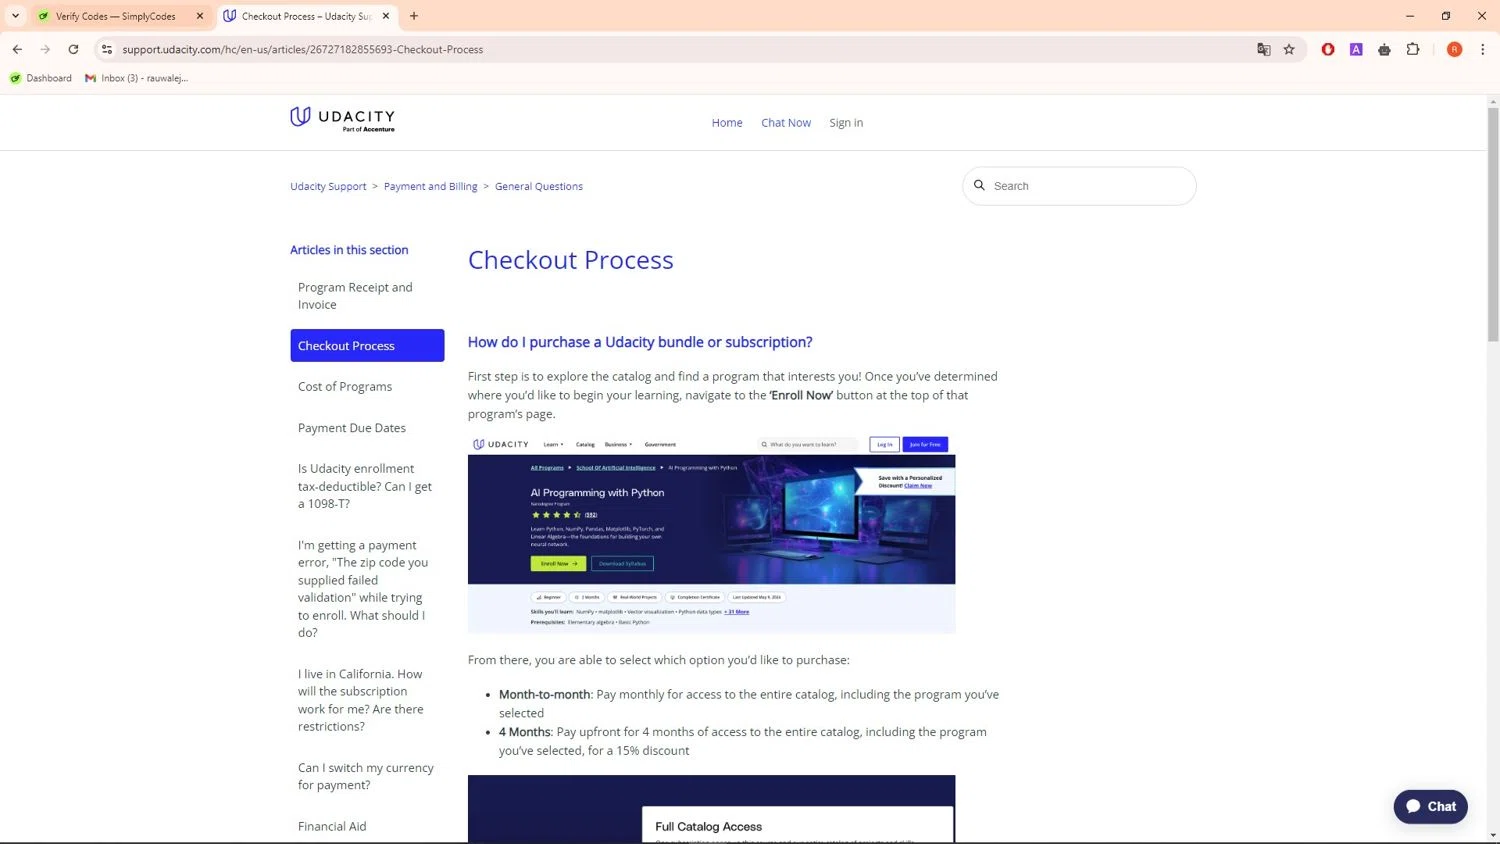Open Cost of Programs article
Image resolution: width=1500 pixels, height=844 pixels.
pos(367,386)
